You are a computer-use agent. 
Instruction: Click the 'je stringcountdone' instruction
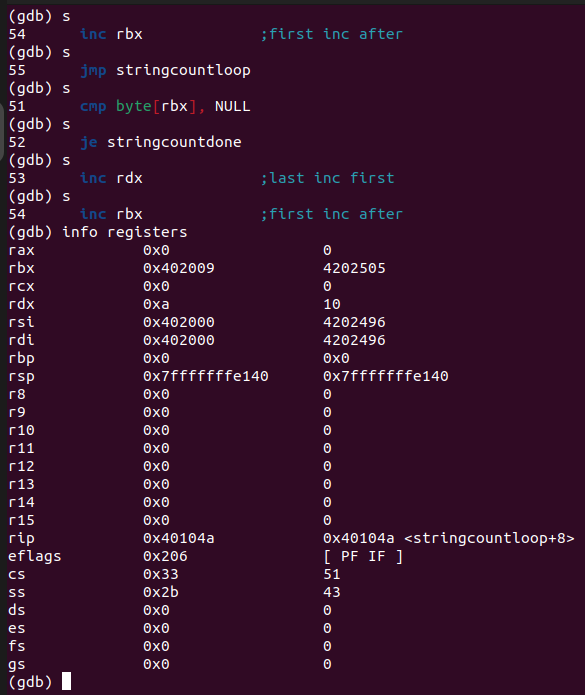pyautogui.click(x=160, y=142)
